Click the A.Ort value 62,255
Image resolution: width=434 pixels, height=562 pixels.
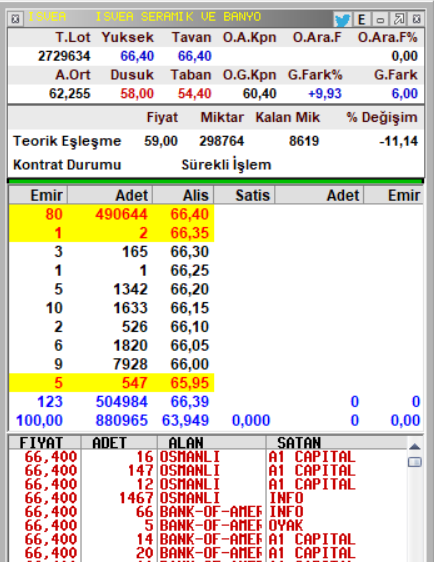pos(70,94)
